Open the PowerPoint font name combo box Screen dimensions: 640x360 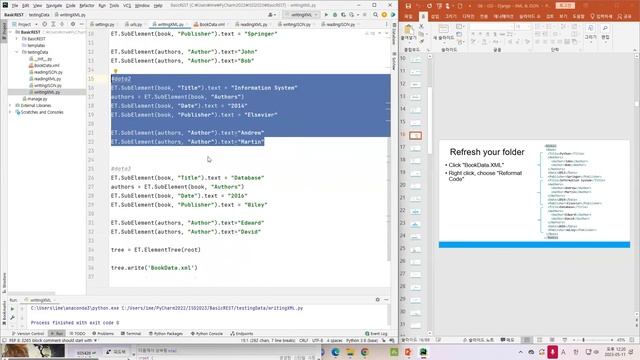(x=491, y=27)
